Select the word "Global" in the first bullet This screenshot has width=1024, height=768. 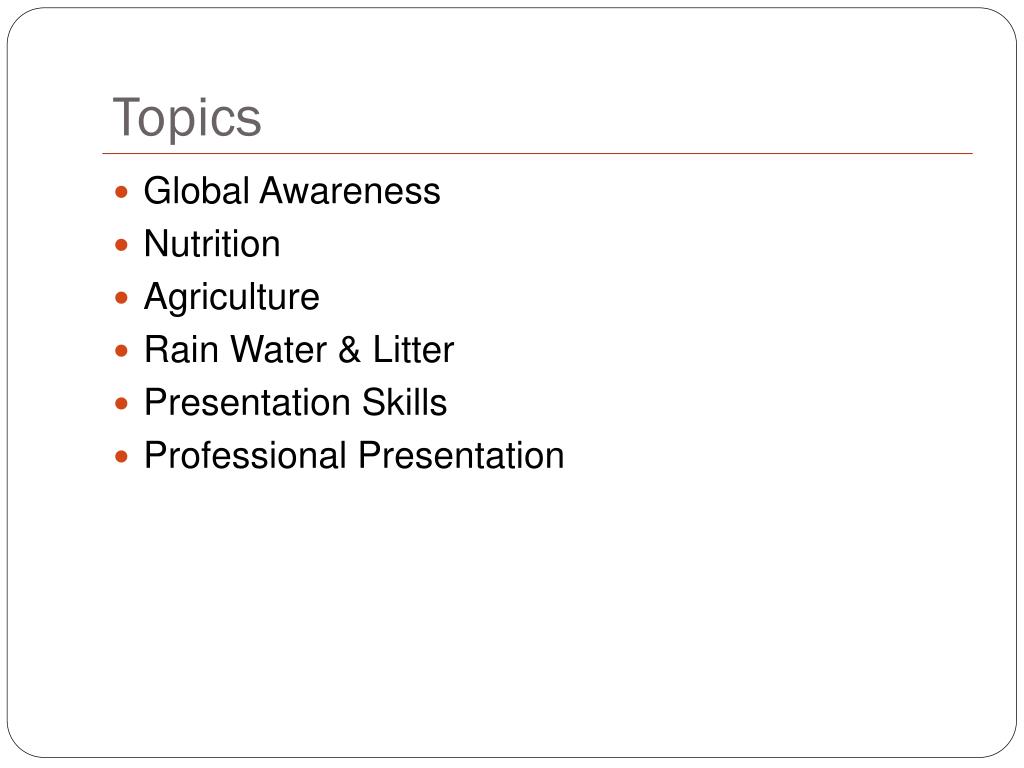click(197, 191)
